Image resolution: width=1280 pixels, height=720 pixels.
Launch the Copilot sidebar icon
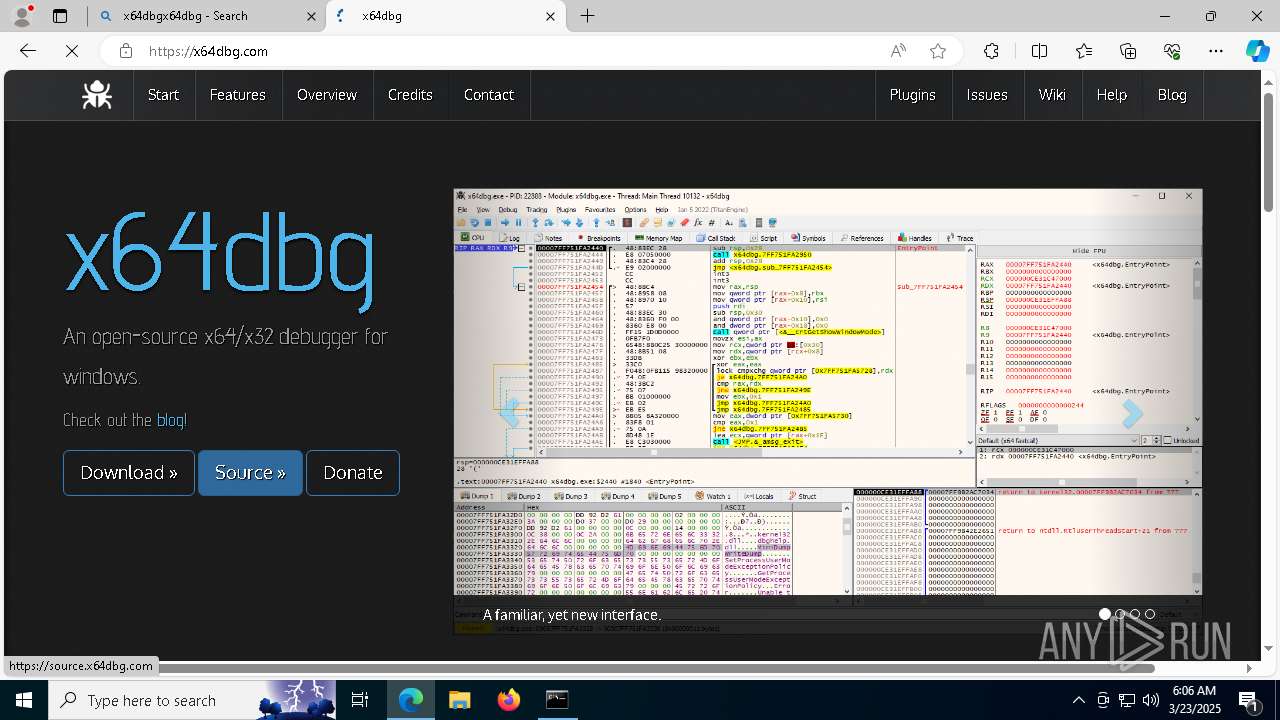pyautogui.click(x=1257, y=51)
